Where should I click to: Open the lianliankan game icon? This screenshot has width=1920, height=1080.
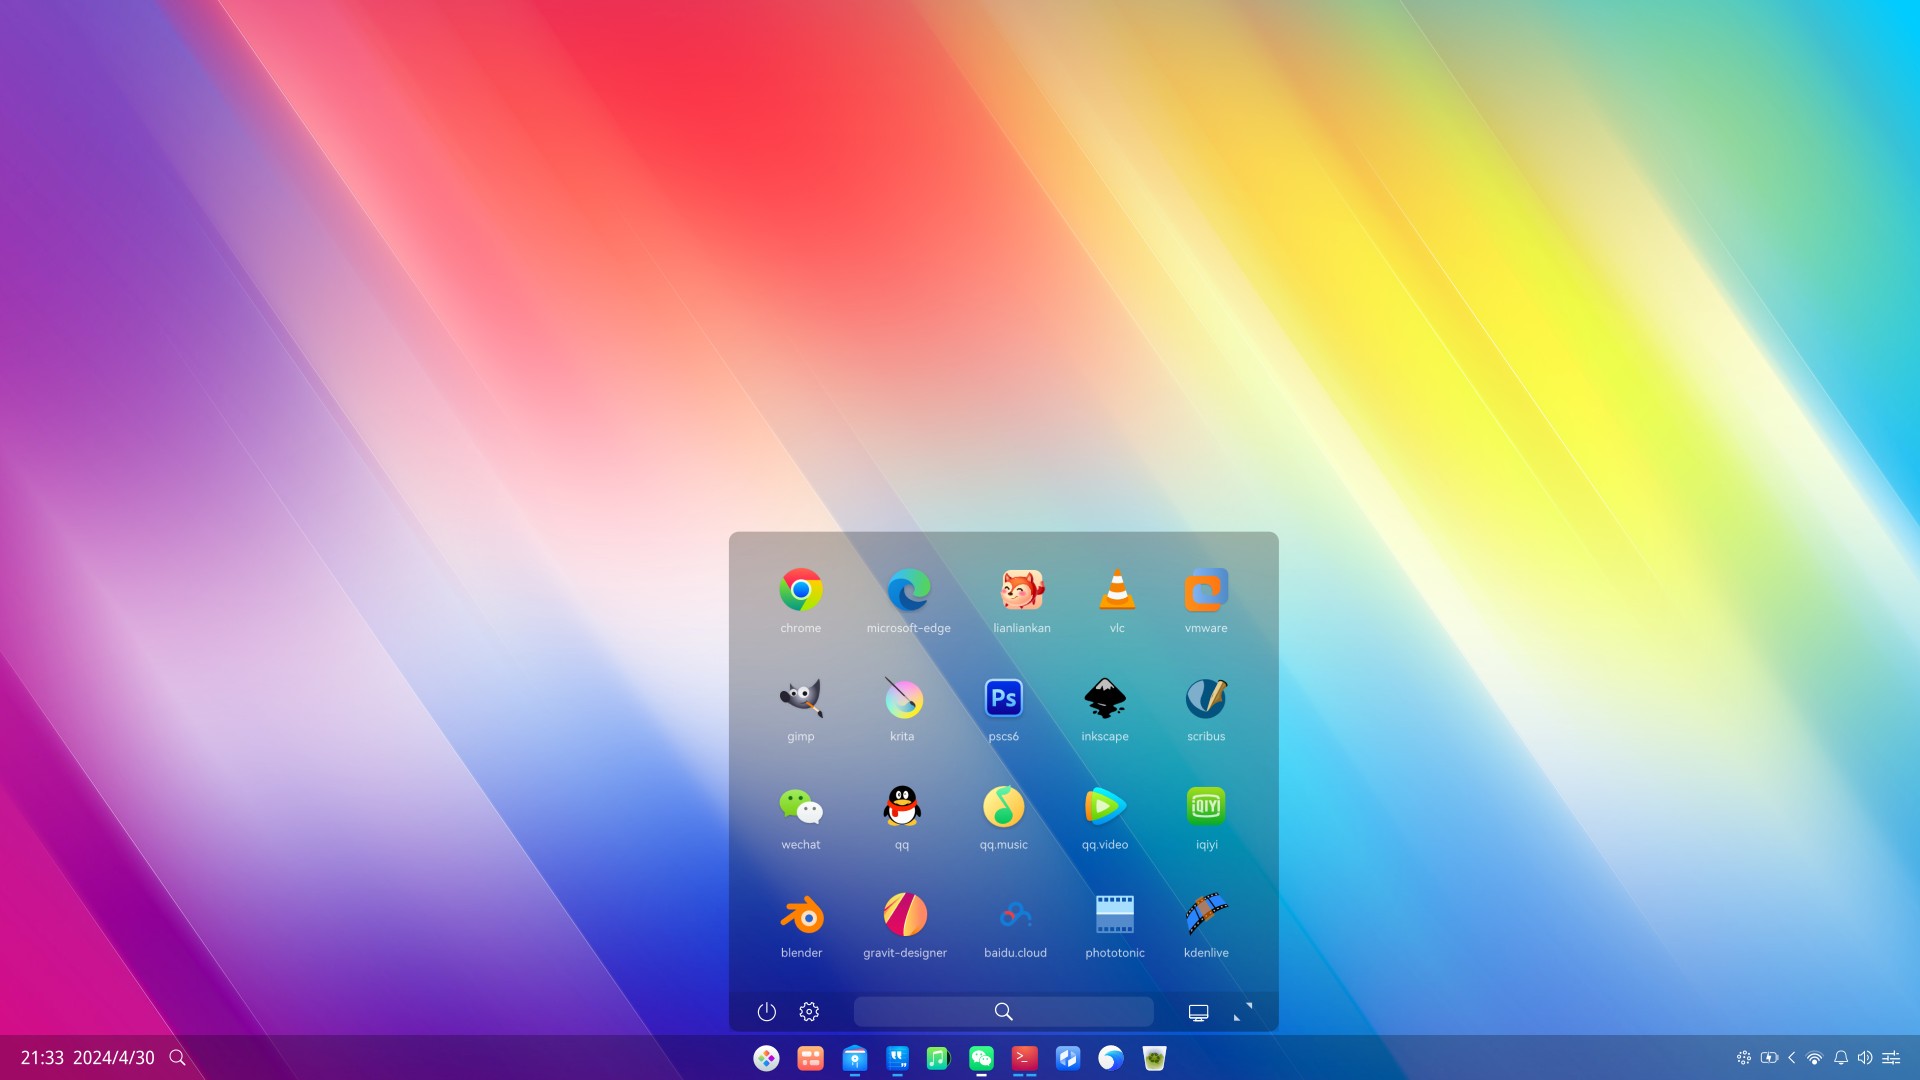click(x=1021, y=590)
